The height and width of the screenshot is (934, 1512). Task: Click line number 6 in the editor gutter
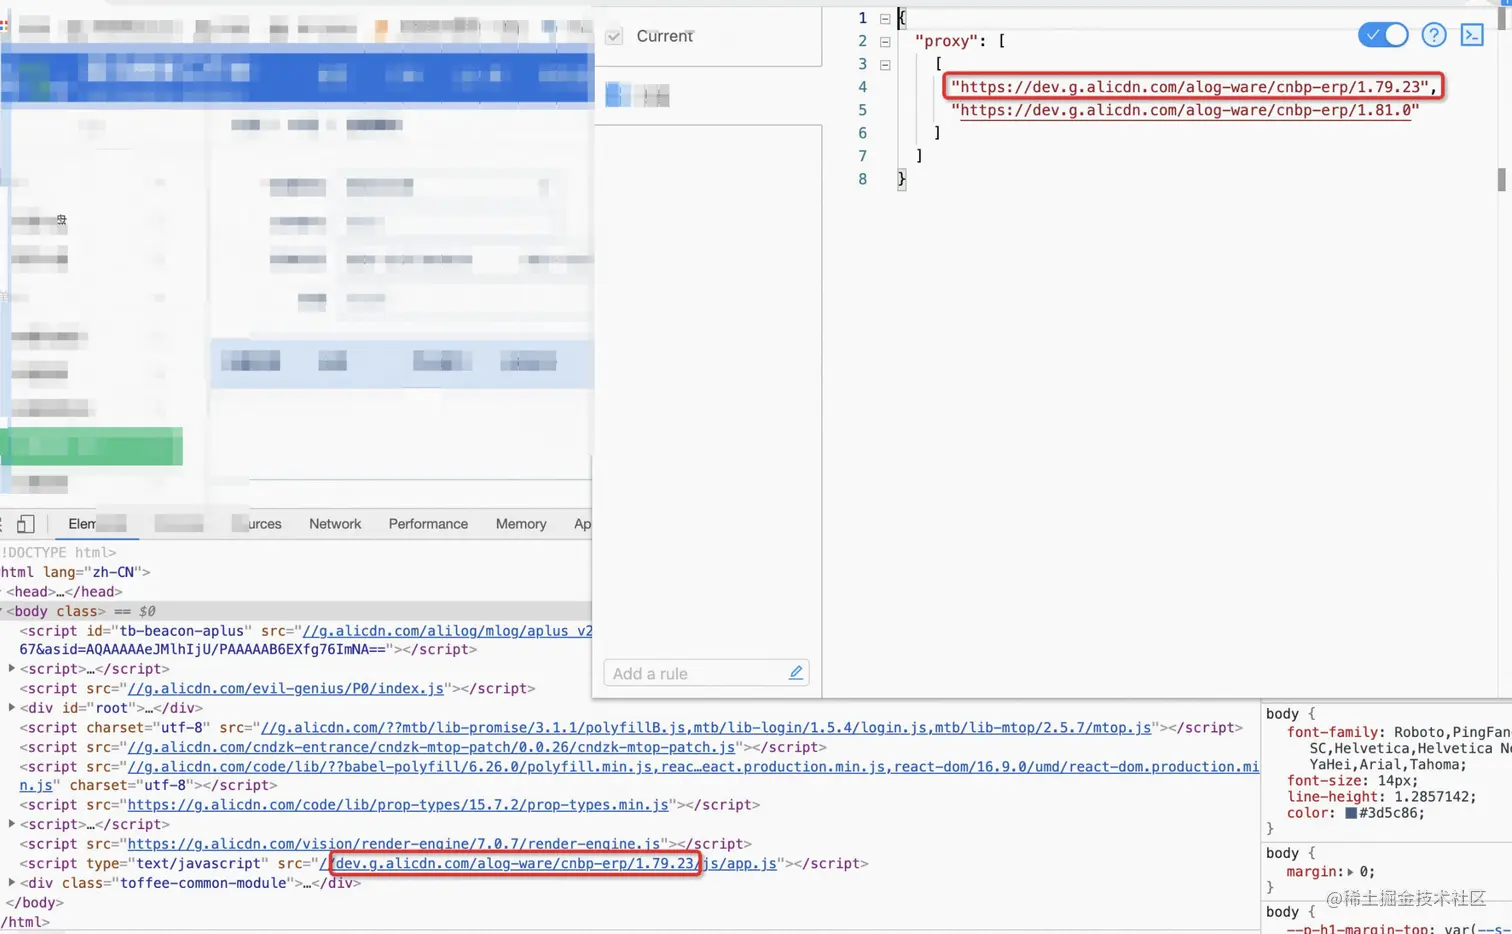[862, 133]
